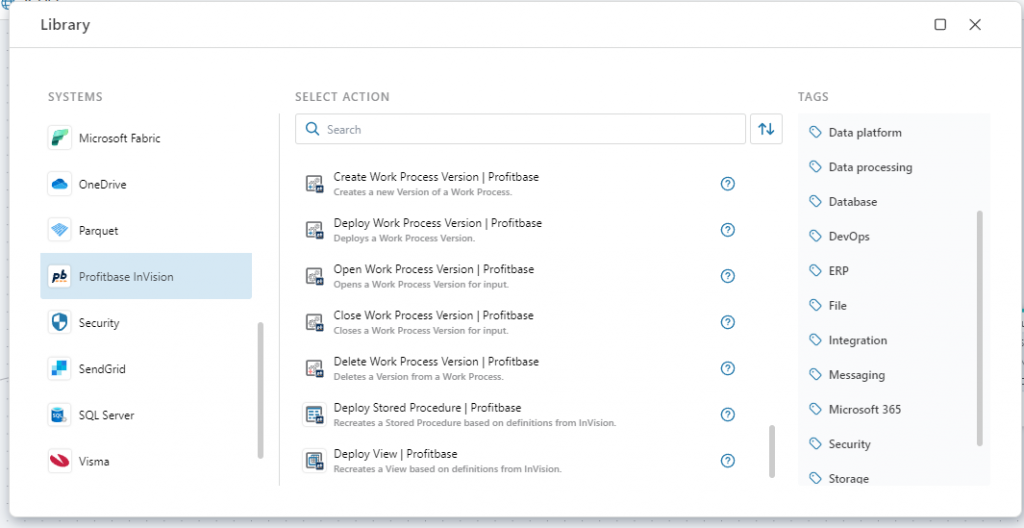Open help for Create Work Process Version
Viewport: 1024px width, 528px height.
coord(728,184)
